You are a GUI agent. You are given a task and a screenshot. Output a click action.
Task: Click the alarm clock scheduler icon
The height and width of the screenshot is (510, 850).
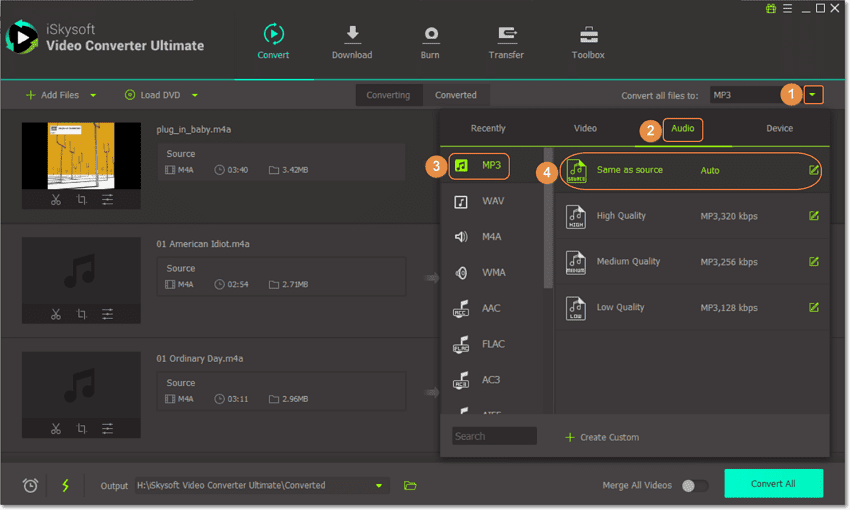[x=31, y=485]
